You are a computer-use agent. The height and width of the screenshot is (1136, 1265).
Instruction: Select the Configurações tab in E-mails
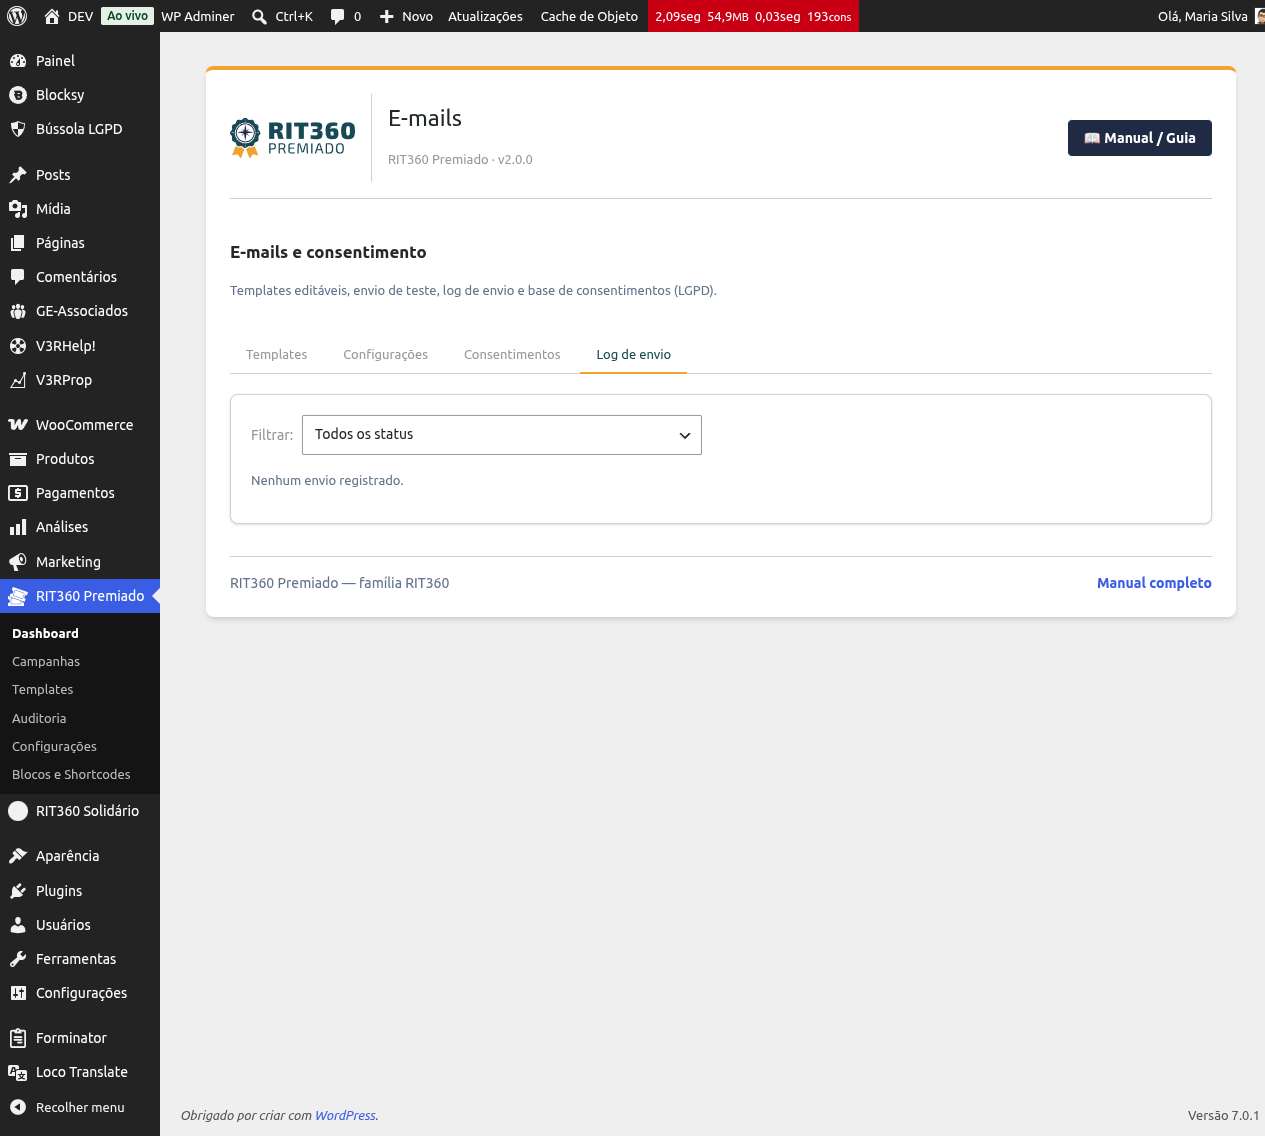[386, 355]
